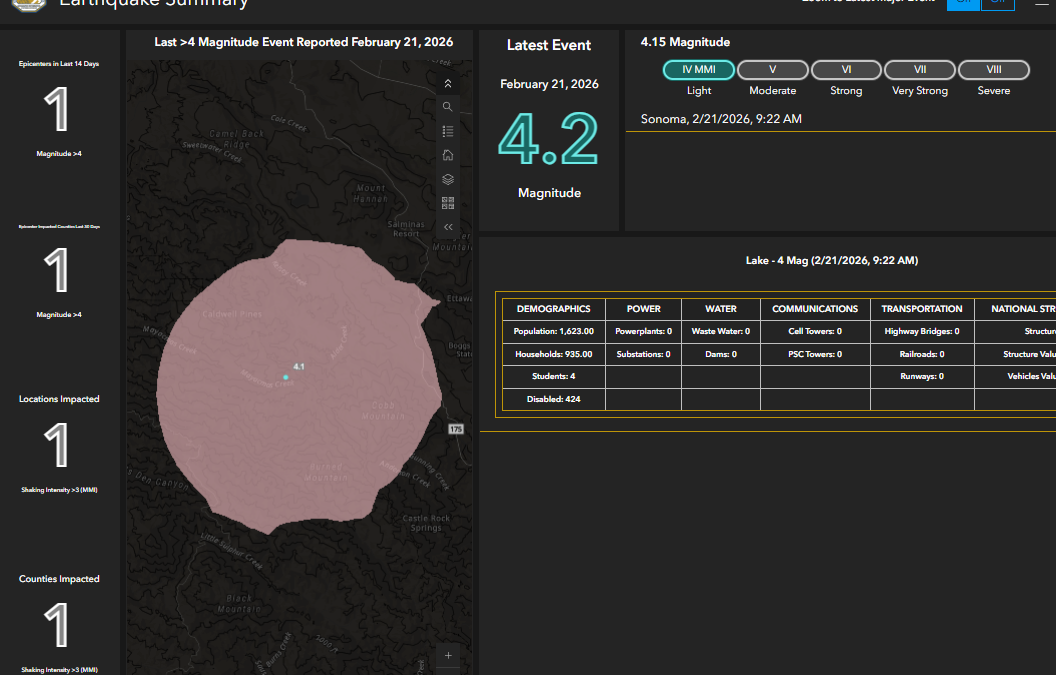The image size is (1056, 675).
Task: Click the agency logo in header
Action: tap(29, 4)
